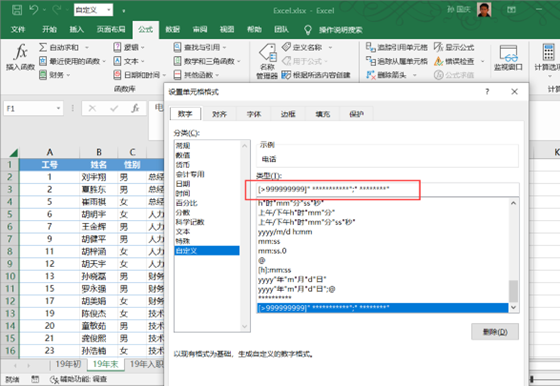Image resolution: width=560 pixels, height=386 pixels.
Task: Open Financial functions icon
Action: tap(43, 75)
